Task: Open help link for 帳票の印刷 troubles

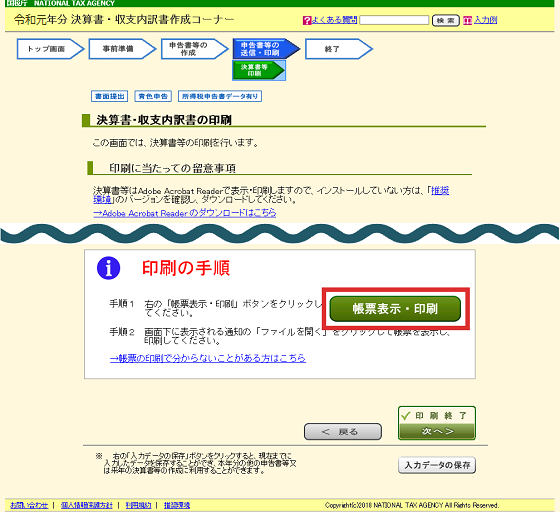Action: 208,358
